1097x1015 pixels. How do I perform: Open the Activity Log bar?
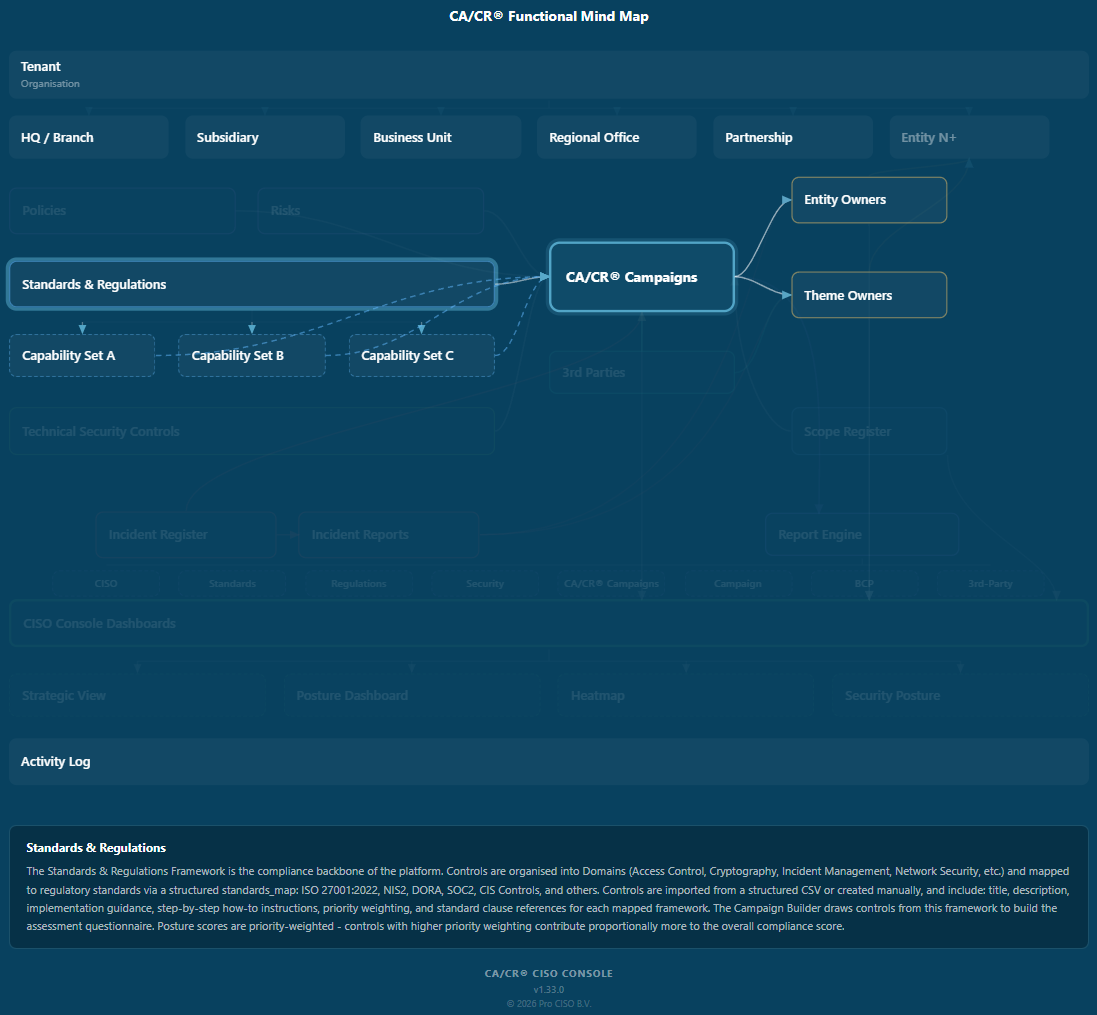[548, 762]
